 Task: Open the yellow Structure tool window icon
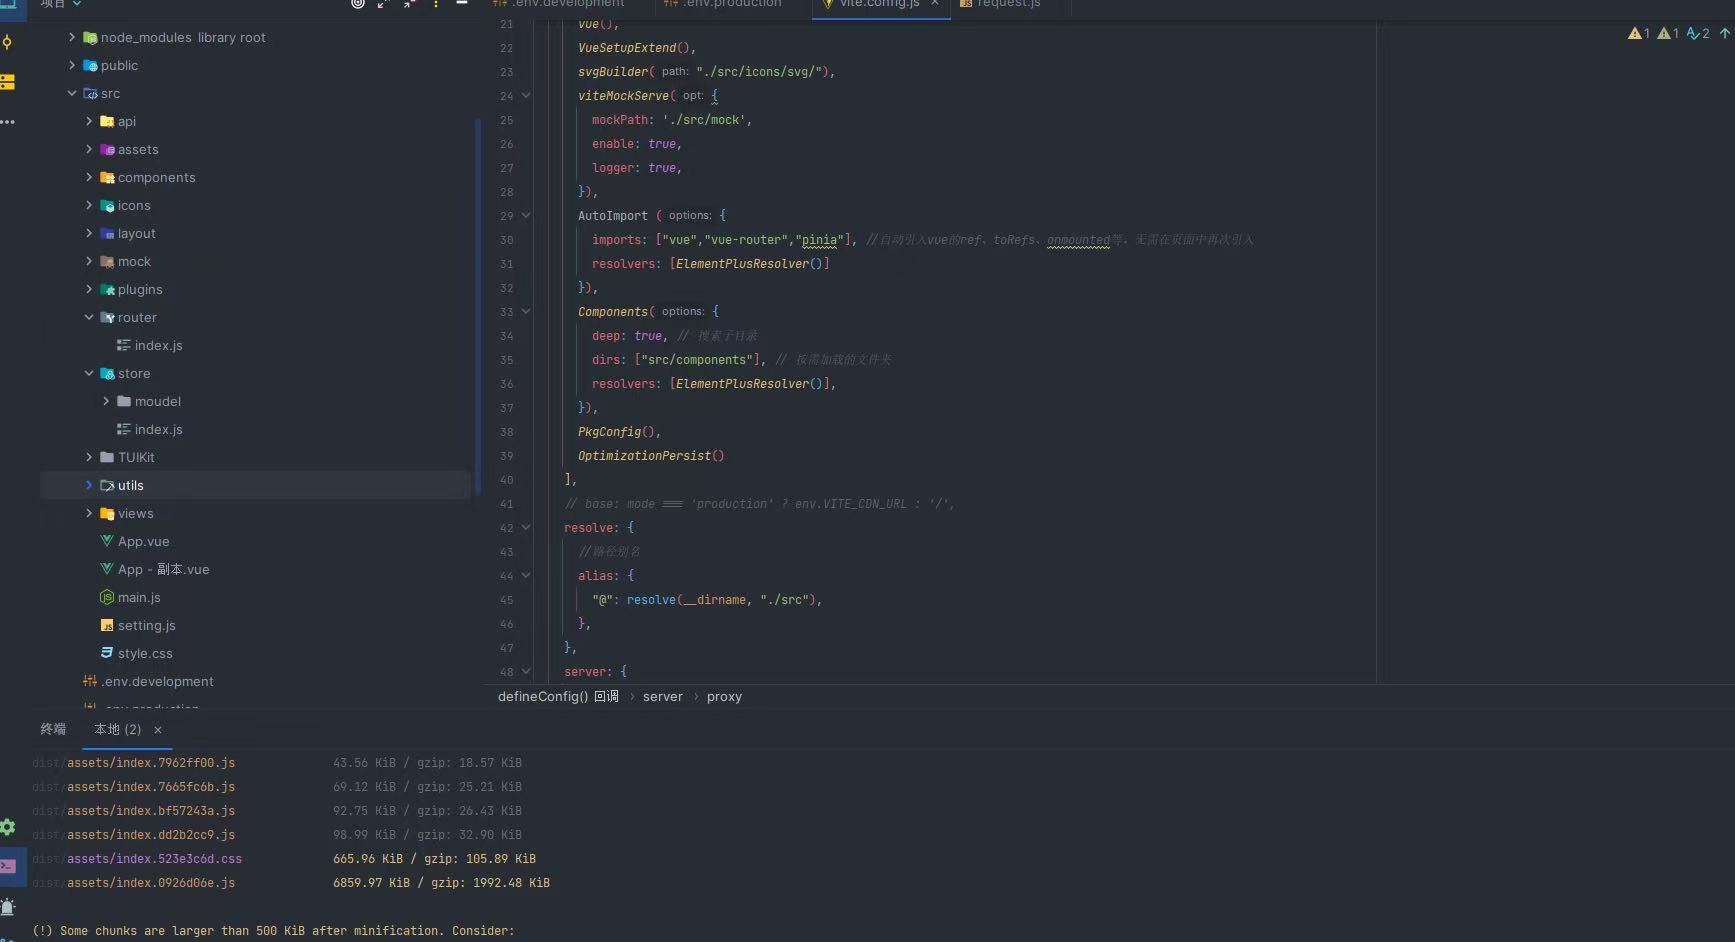7,82
